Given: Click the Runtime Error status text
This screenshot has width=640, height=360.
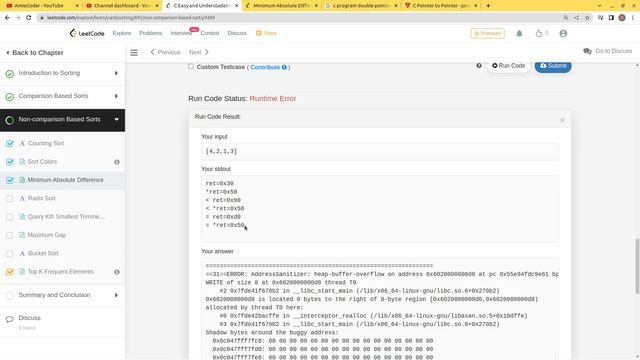Looking at the screenshot, I should [x=273, y=99].
